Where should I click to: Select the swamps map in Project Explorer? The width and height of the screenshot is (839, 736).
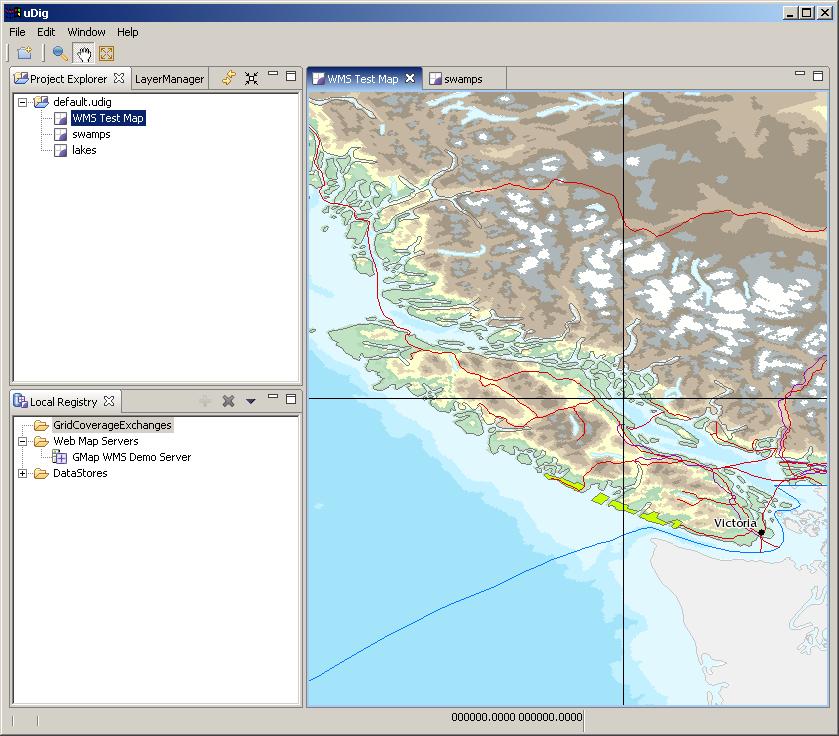[x=90, y=134]
